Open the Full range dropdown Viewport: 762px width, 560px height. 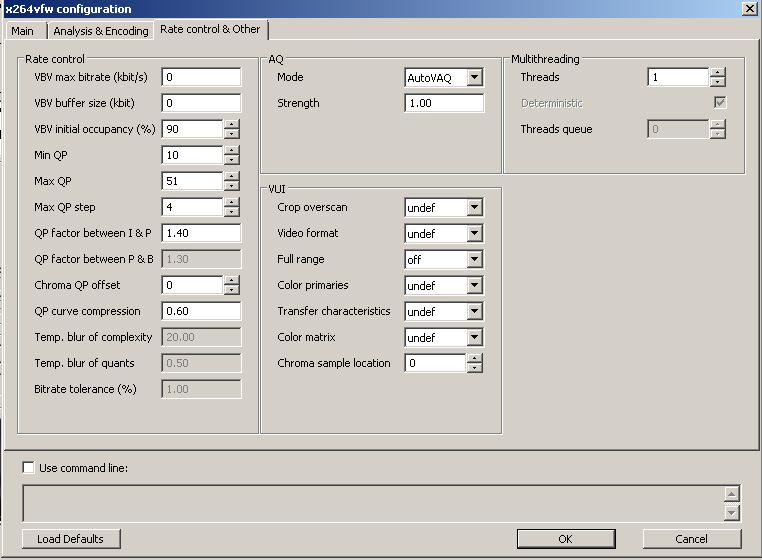[474, 260]
